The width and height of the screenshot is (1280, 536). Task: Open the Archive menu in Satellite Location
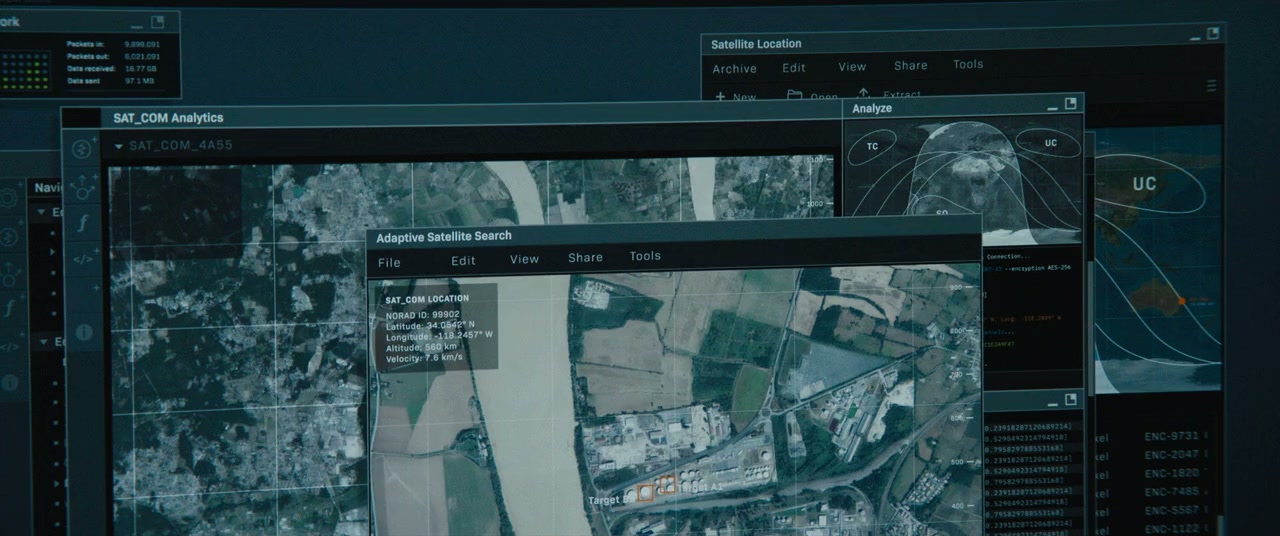pos(734,69)
